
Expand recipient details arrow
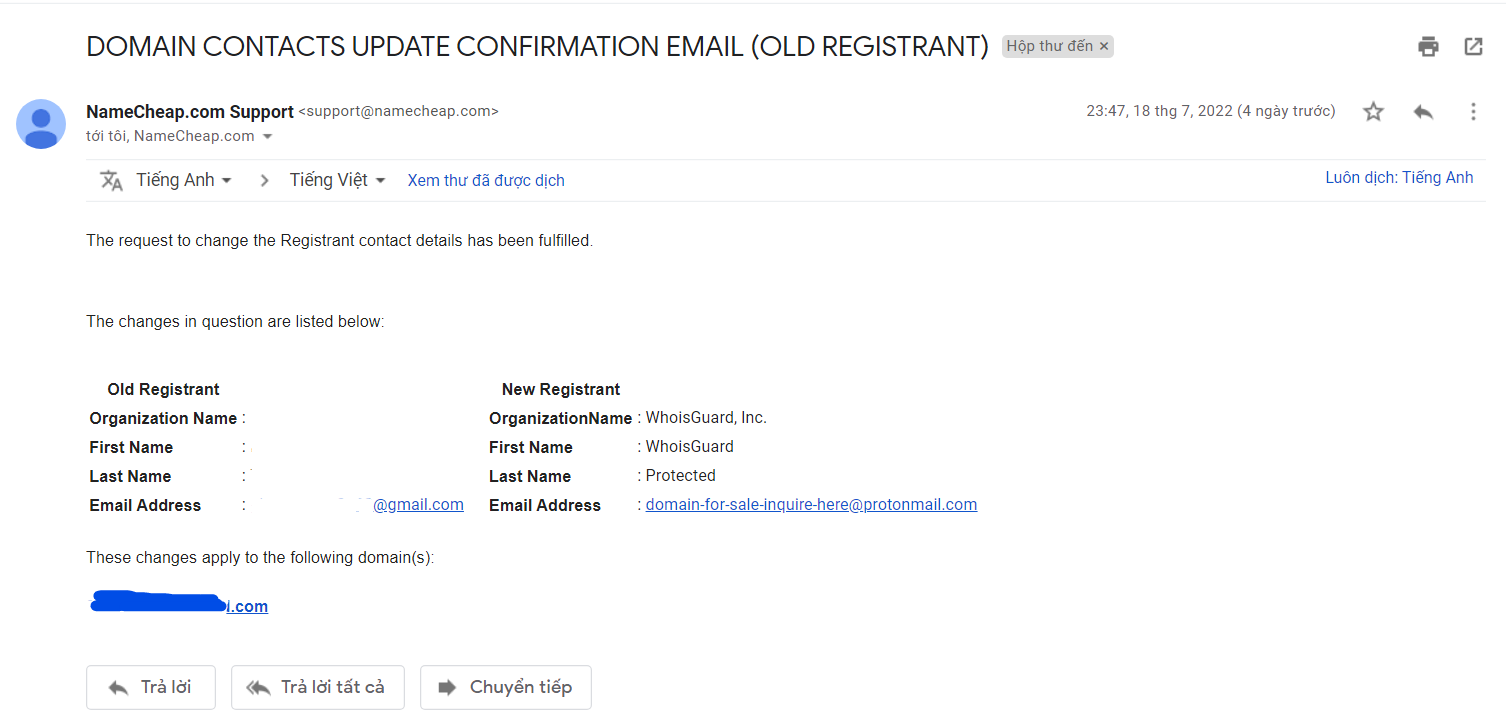coord(268,137)
